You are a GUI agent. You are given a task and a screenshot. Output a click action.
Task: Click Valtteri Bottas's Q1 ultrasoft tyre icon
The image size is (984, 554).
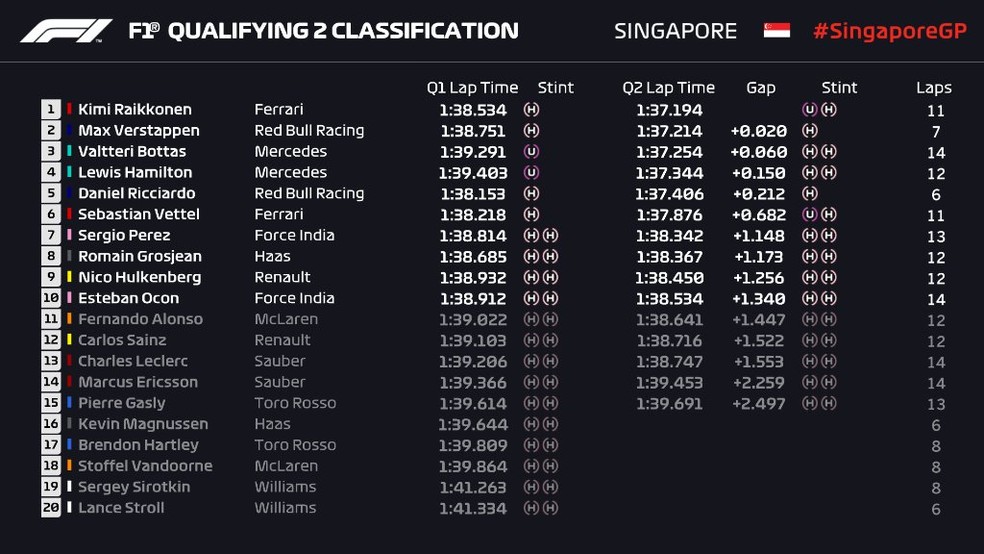[x=532, y=151]
